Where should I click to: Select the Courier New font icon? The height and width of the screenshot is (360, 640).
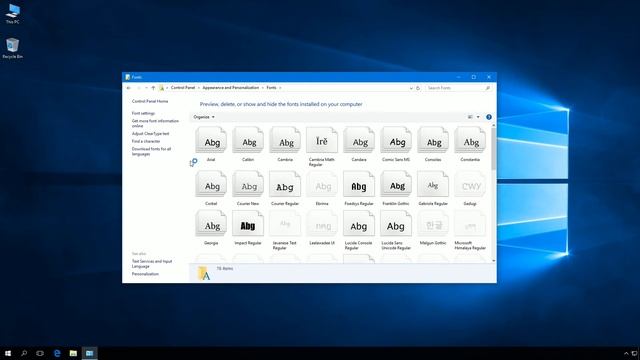pos(248,184)
